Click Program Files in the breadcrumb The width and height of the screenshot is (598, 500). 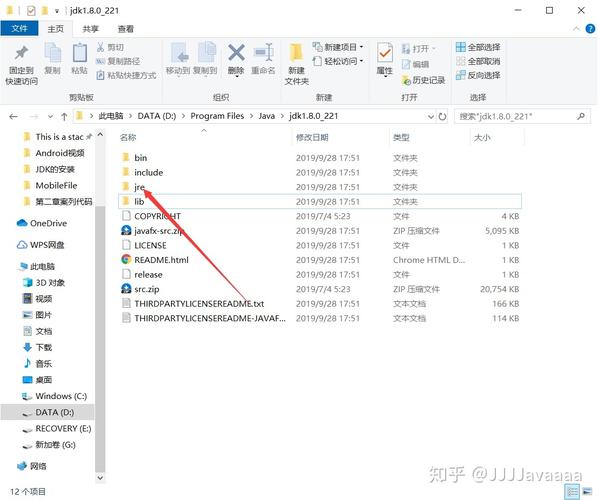point(217,116)
